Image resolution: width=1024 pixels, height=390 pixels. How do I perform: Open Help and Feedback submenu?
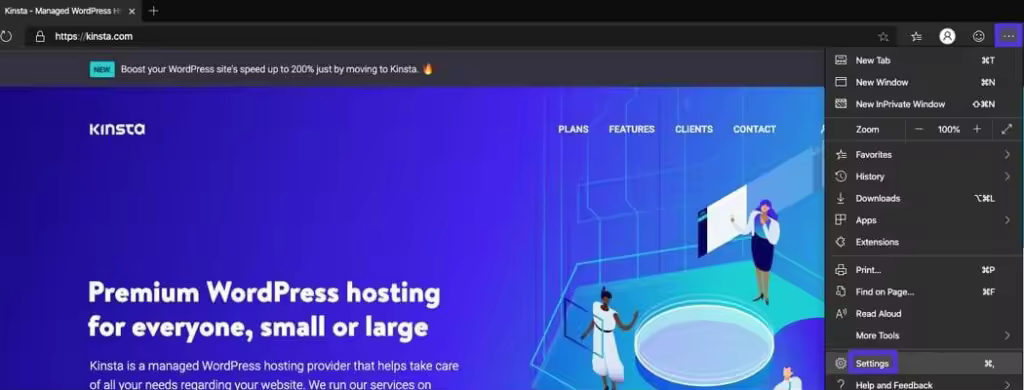point(924,384)
